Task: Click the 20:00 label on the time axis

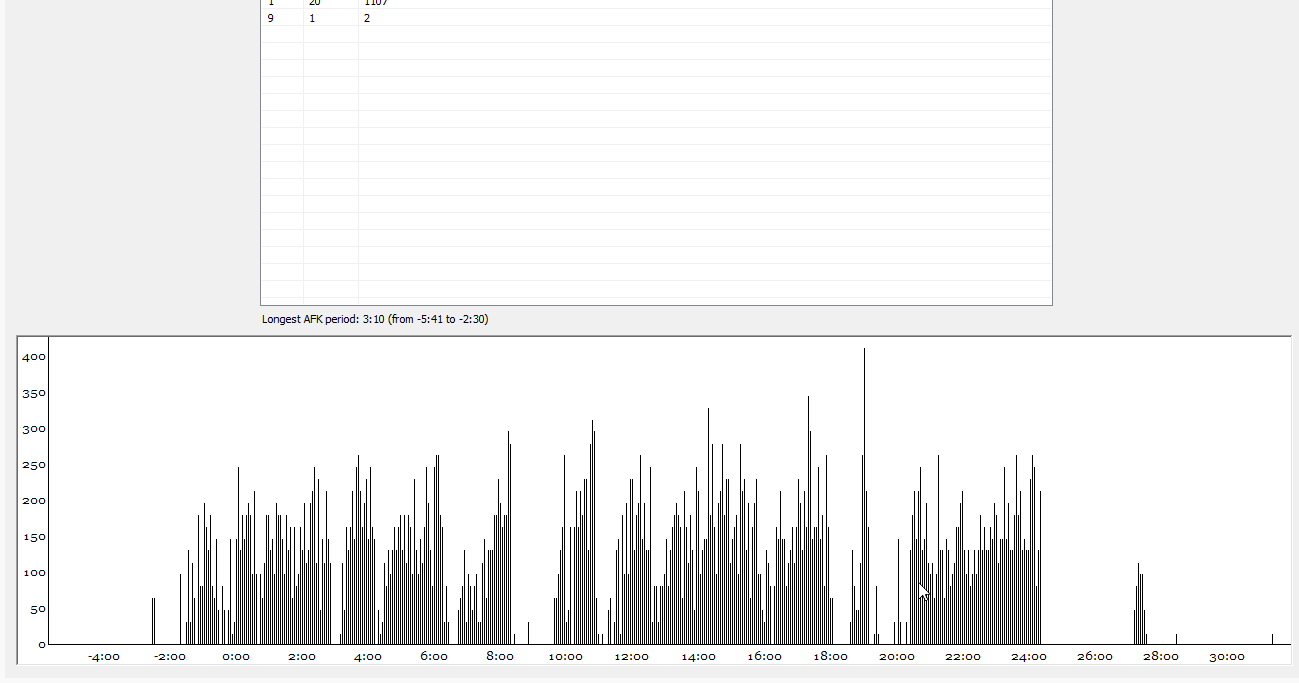Action: point(897,657)
